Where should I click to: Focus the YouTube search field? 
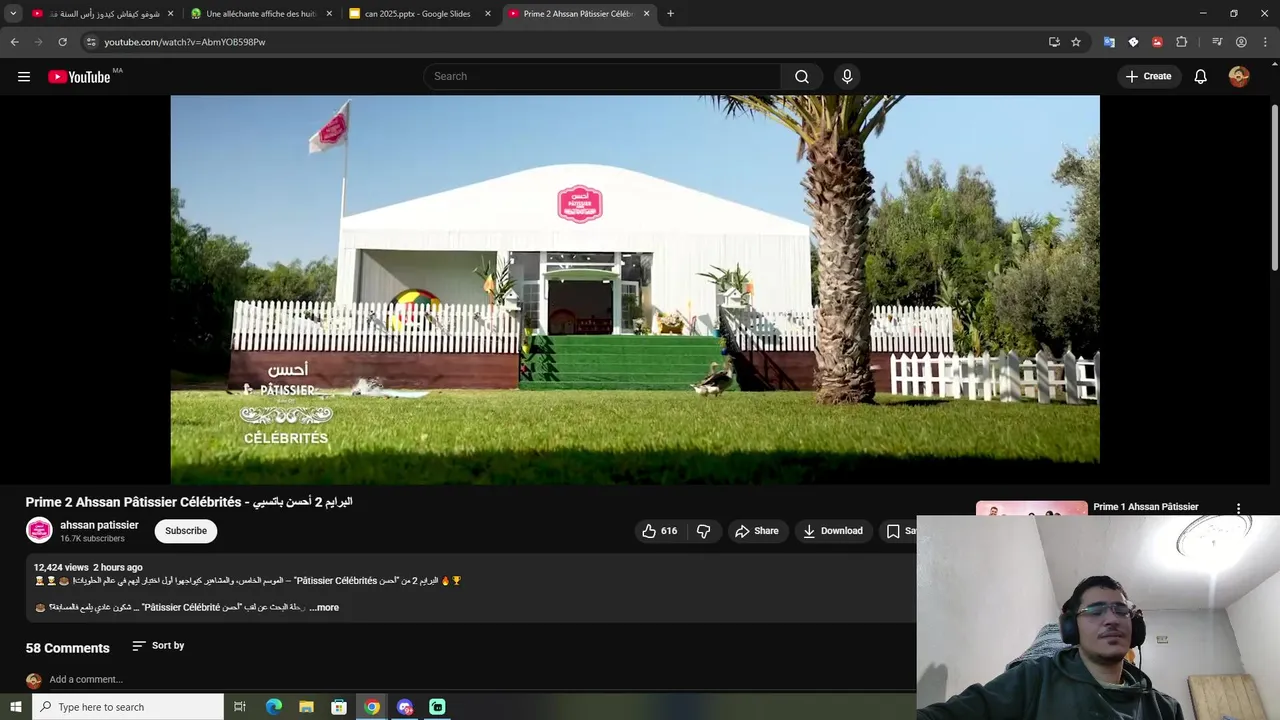tap(602, 77)
